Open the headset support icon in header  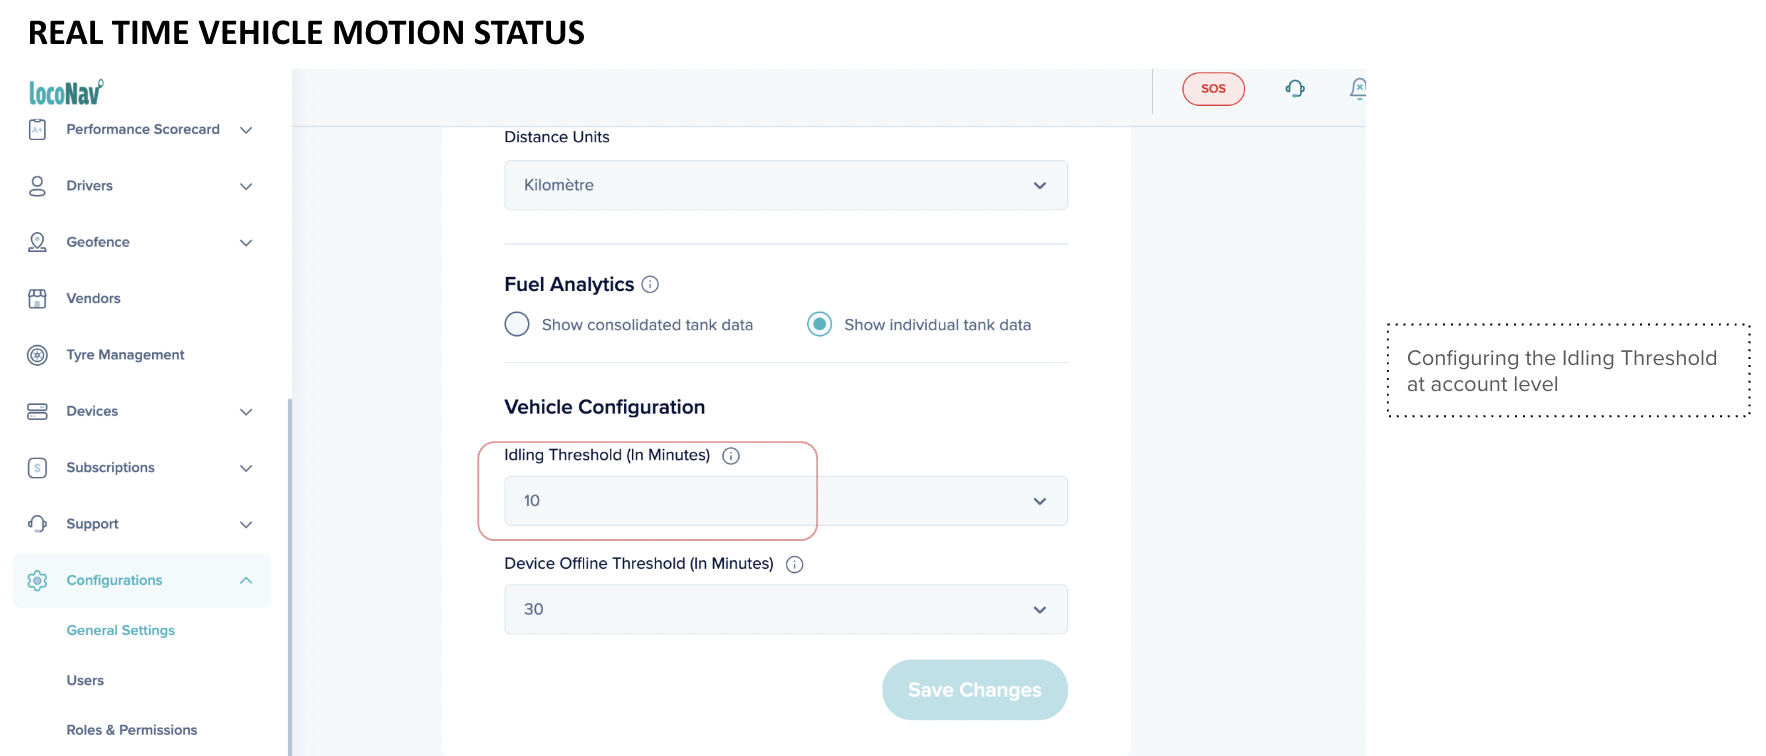coord(1295,89)
